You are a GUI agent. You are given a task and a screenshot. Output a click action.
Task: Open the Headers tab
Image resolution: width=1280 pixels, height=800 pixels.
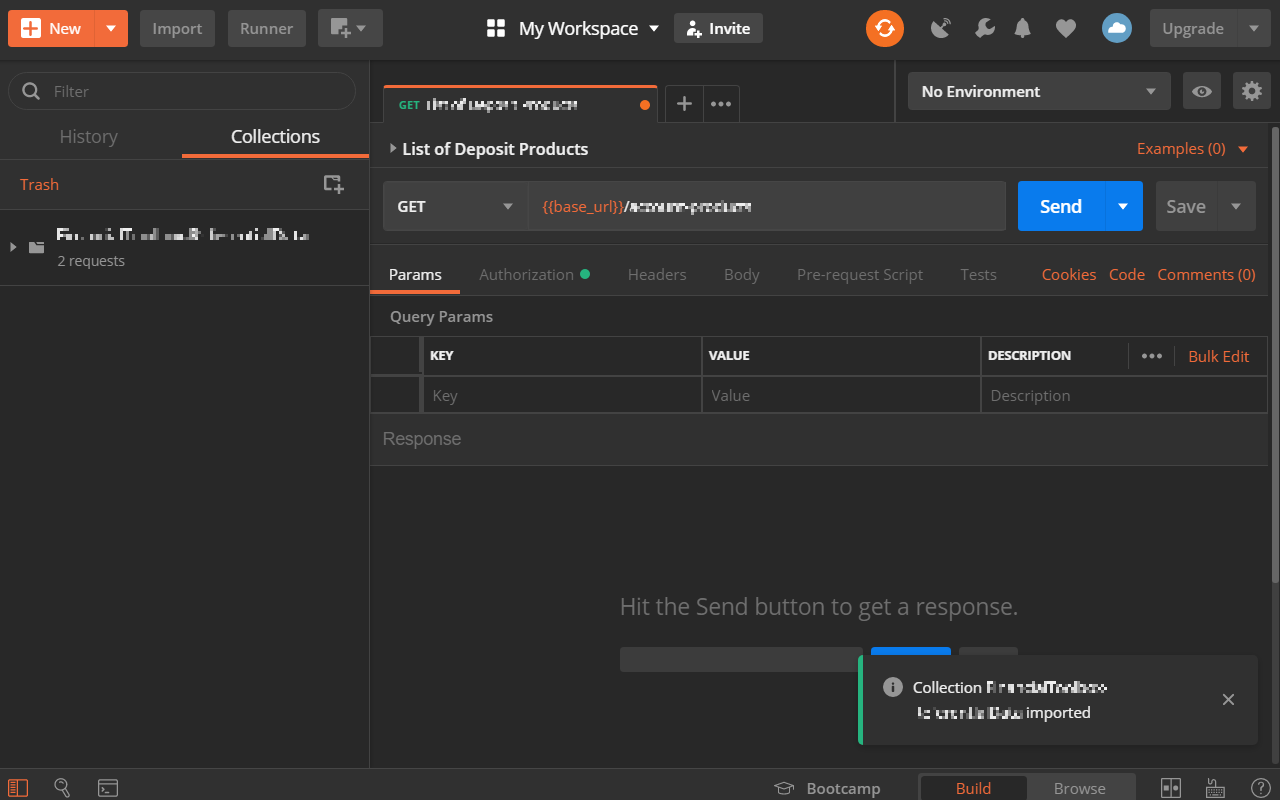click(x=657, y=274)
